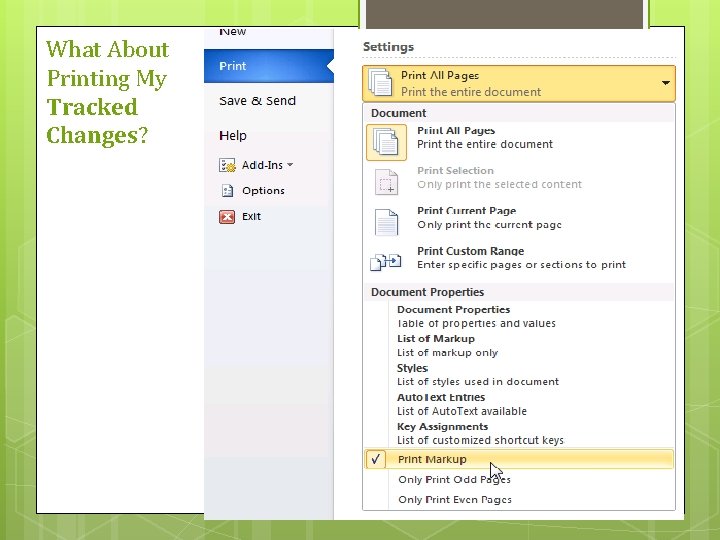Choose AutoText Entries item

tap(461, 404)
